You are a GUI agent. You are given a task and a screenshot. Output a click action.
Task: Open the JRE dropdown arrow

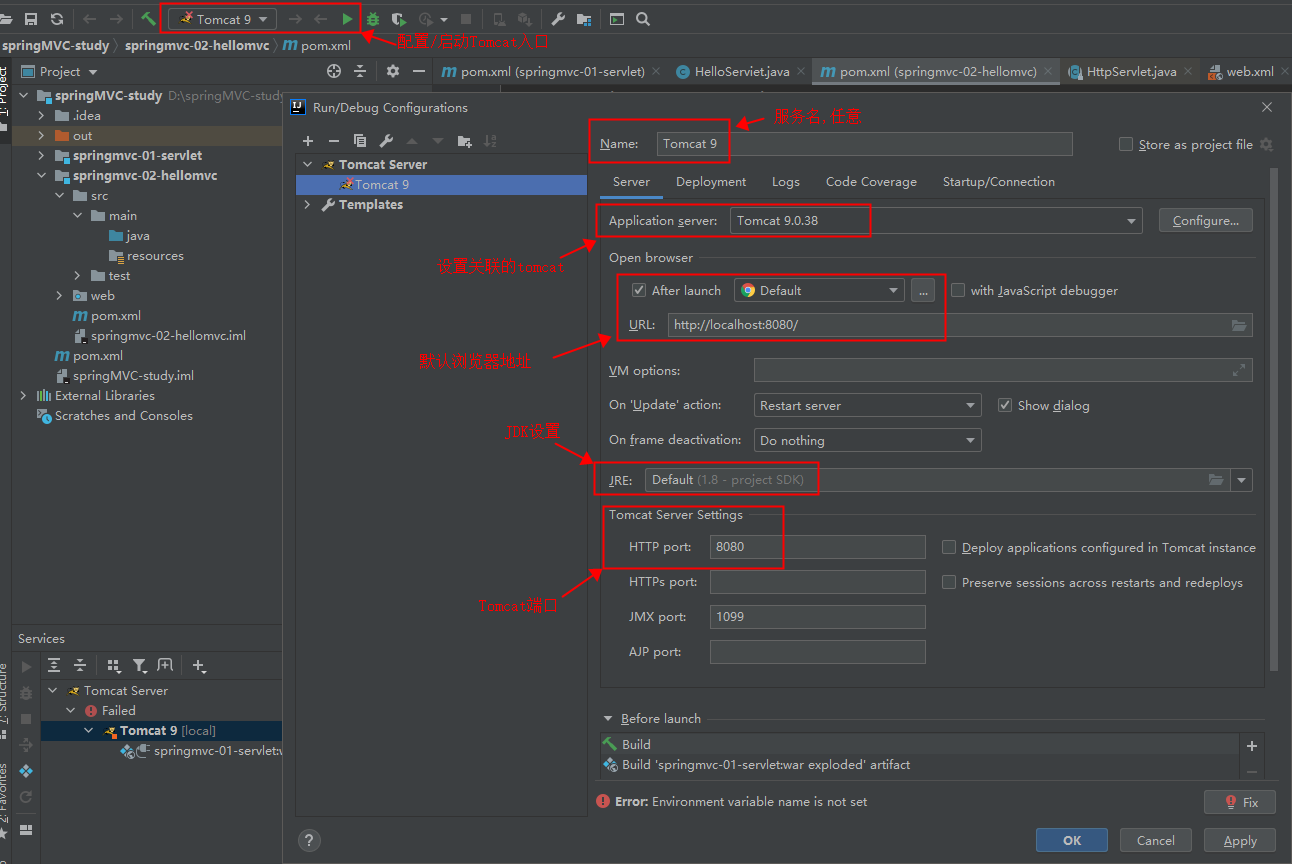tap(1242, 480)
